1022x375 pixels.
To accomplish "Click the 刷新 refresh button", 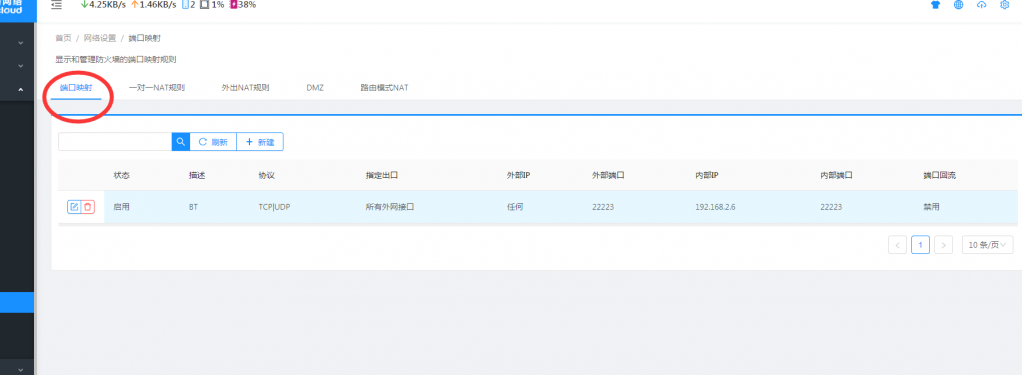I will tap(213, 142).
